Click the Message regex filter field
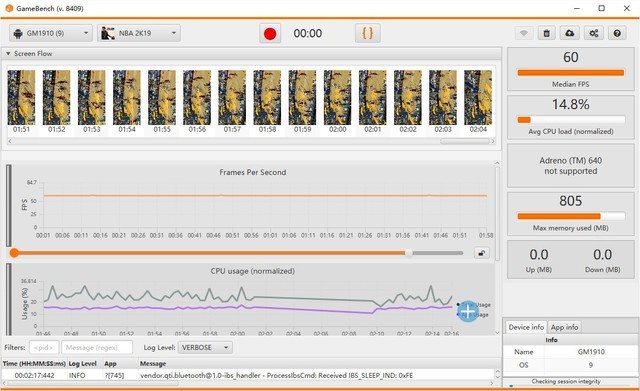Screen dimensions: 640x391 point(97,348)
